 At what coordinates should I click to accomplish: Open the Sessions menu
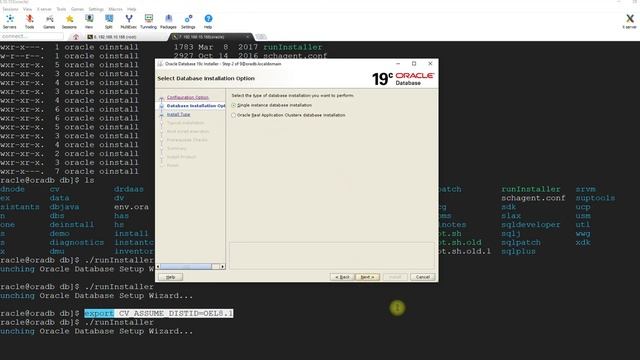point(11,9)
